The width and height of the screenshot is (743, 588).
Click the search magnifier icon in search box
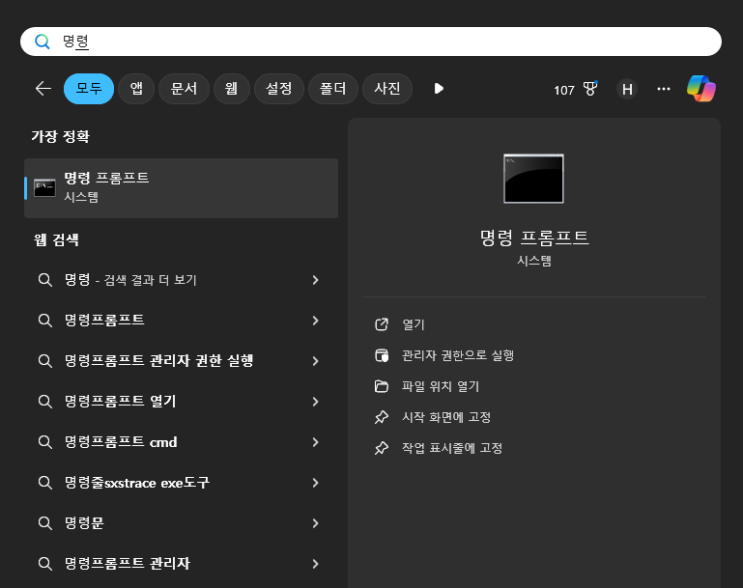(x=42, y=42)
